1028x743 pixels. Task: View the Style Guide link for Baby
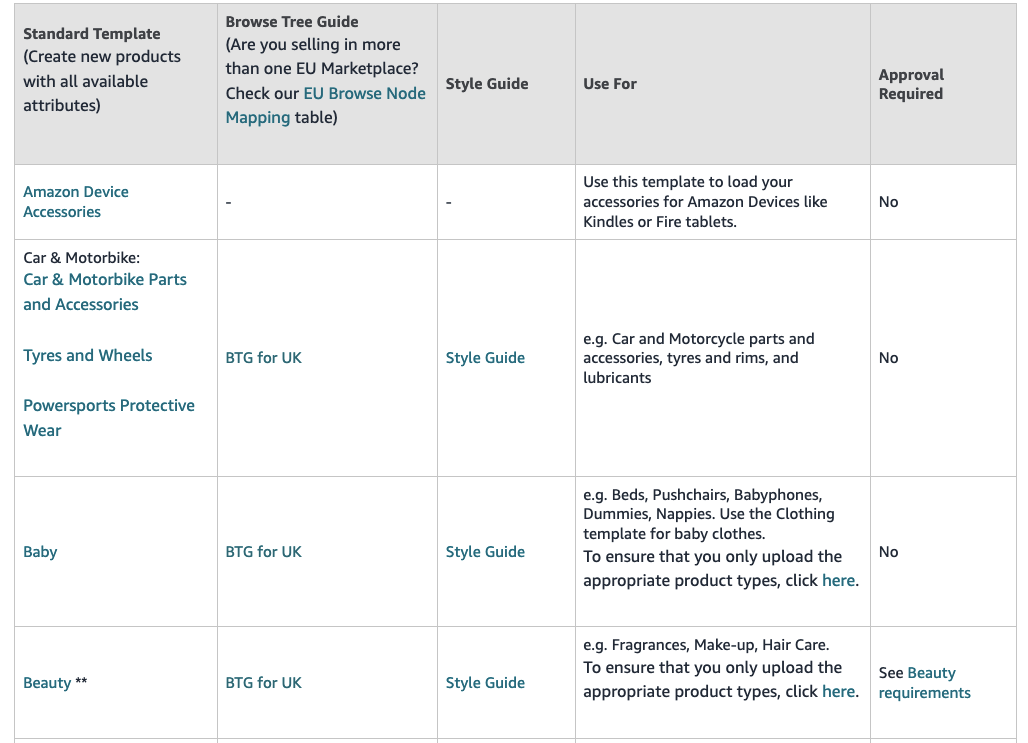[485, 552]
